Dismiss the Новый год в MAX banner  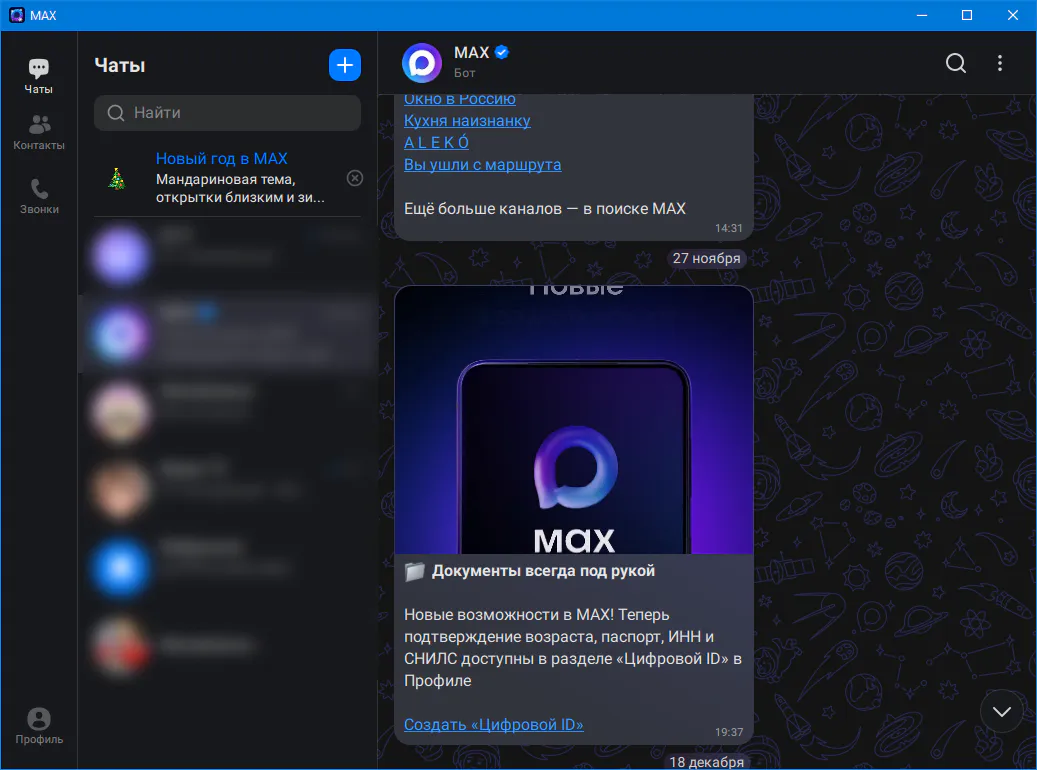(355, 178)
